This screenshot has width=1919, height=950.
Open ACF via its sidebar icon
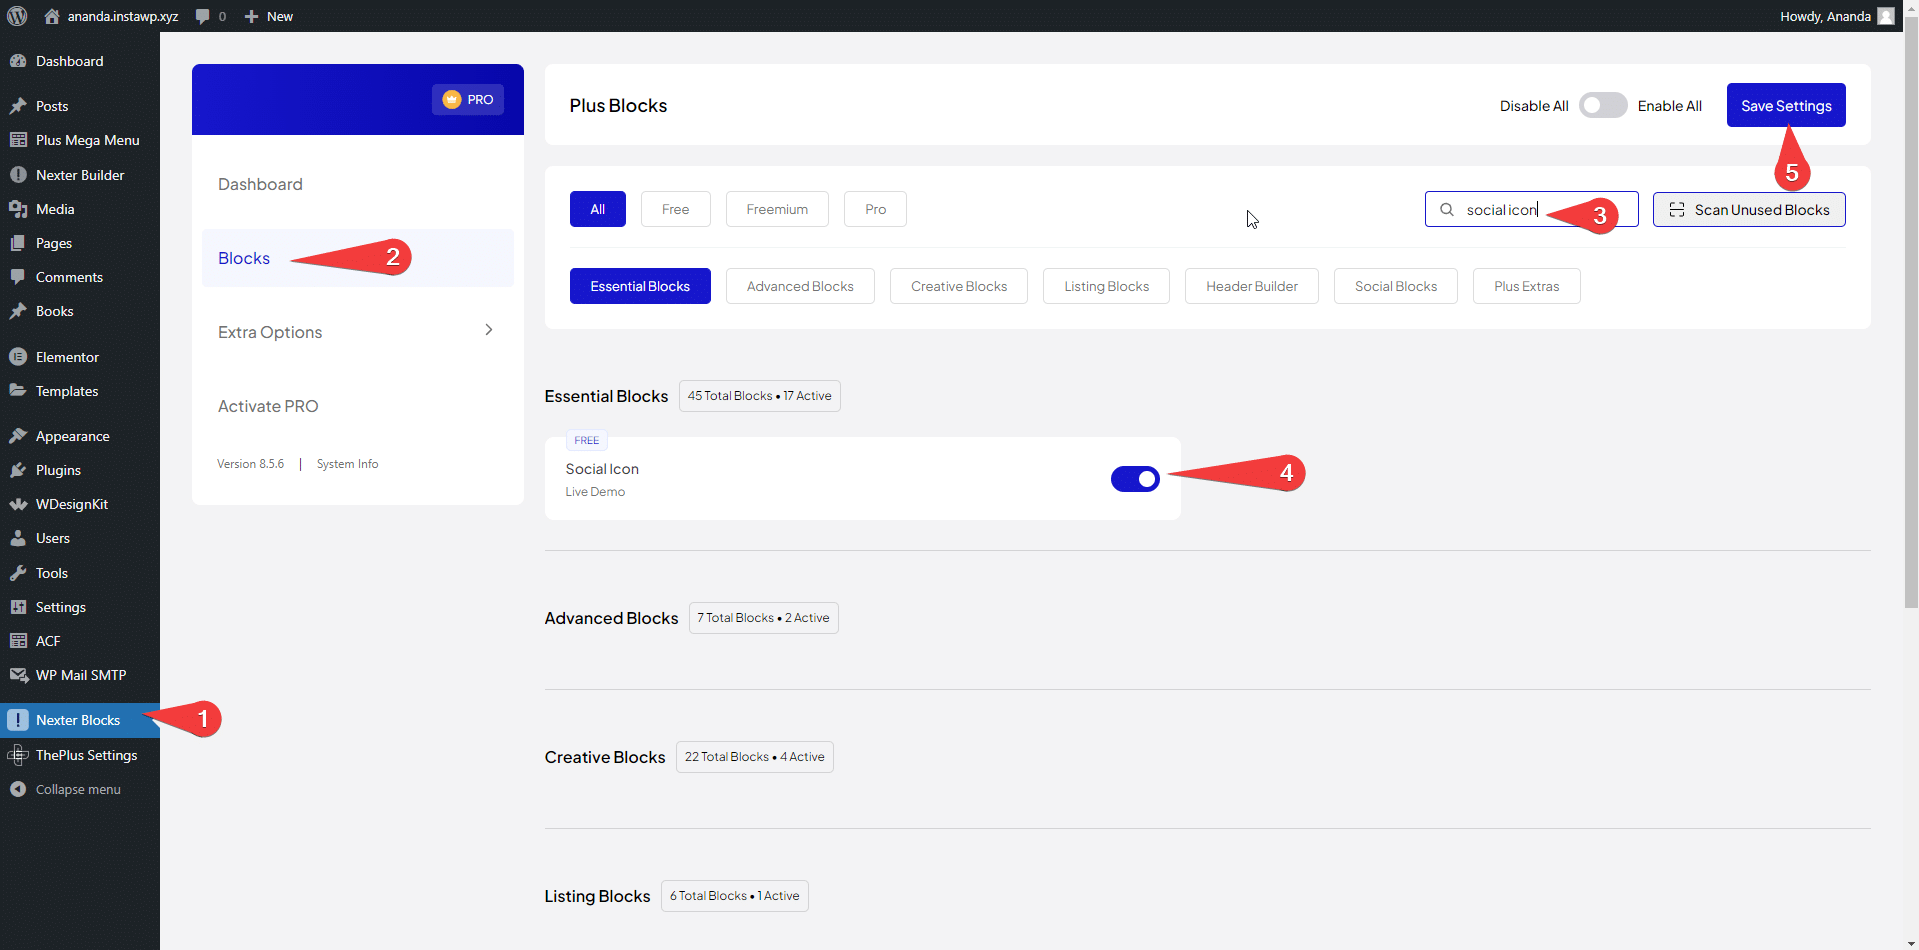pos(19,641)
